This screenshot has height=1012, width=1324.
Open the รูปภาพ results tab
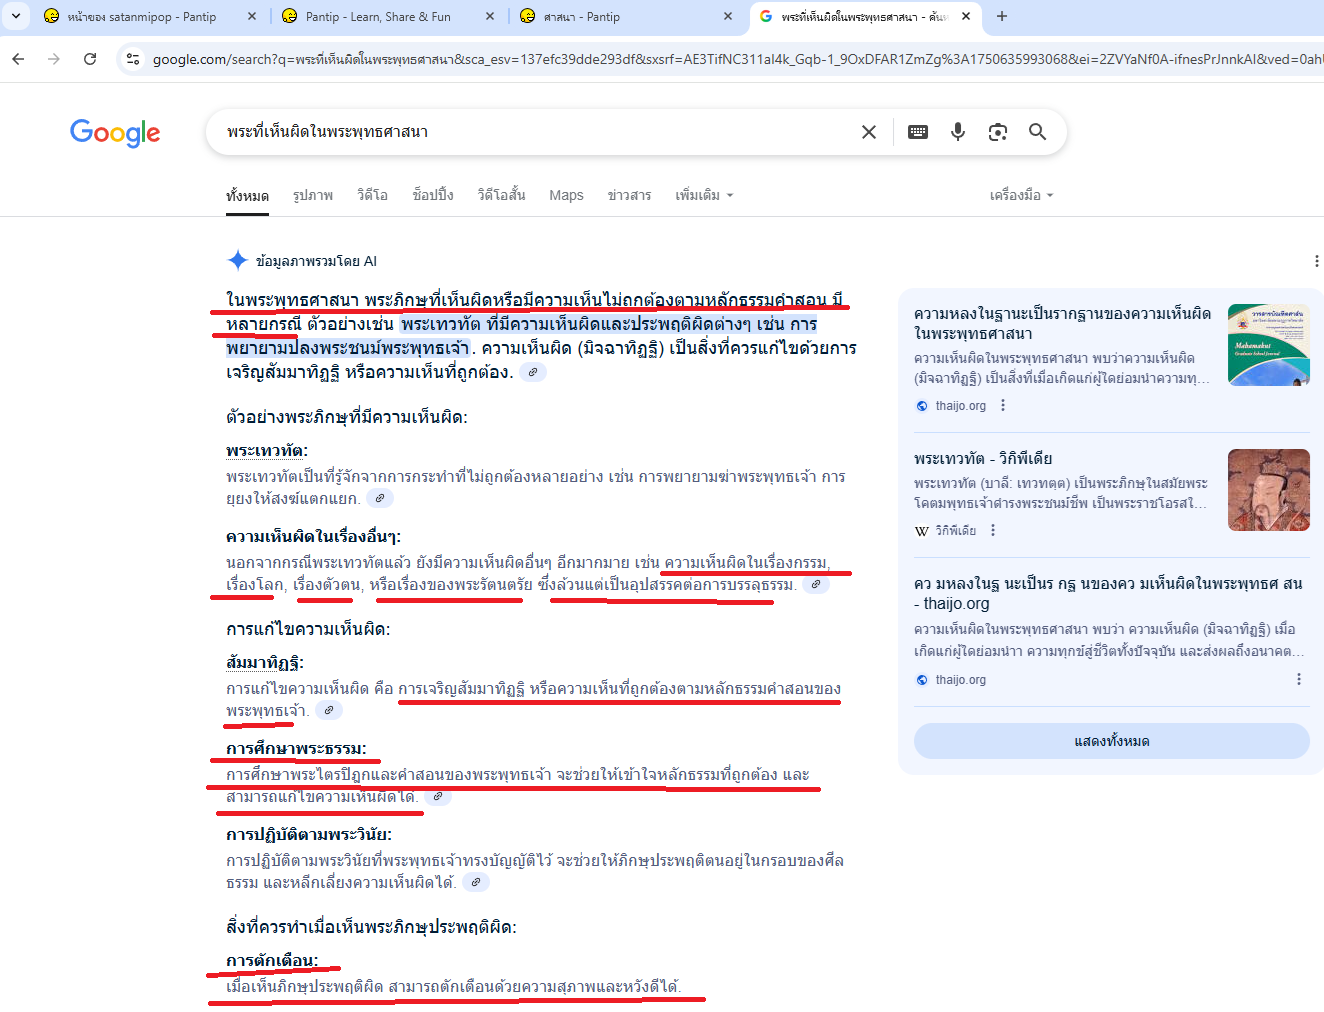point(313,195)
